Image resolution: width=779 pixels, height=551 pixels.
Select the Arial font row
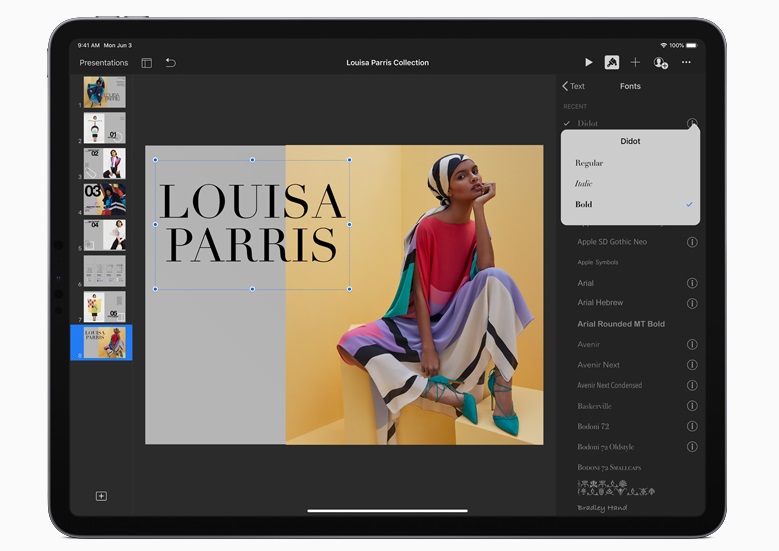click(630, 283)
